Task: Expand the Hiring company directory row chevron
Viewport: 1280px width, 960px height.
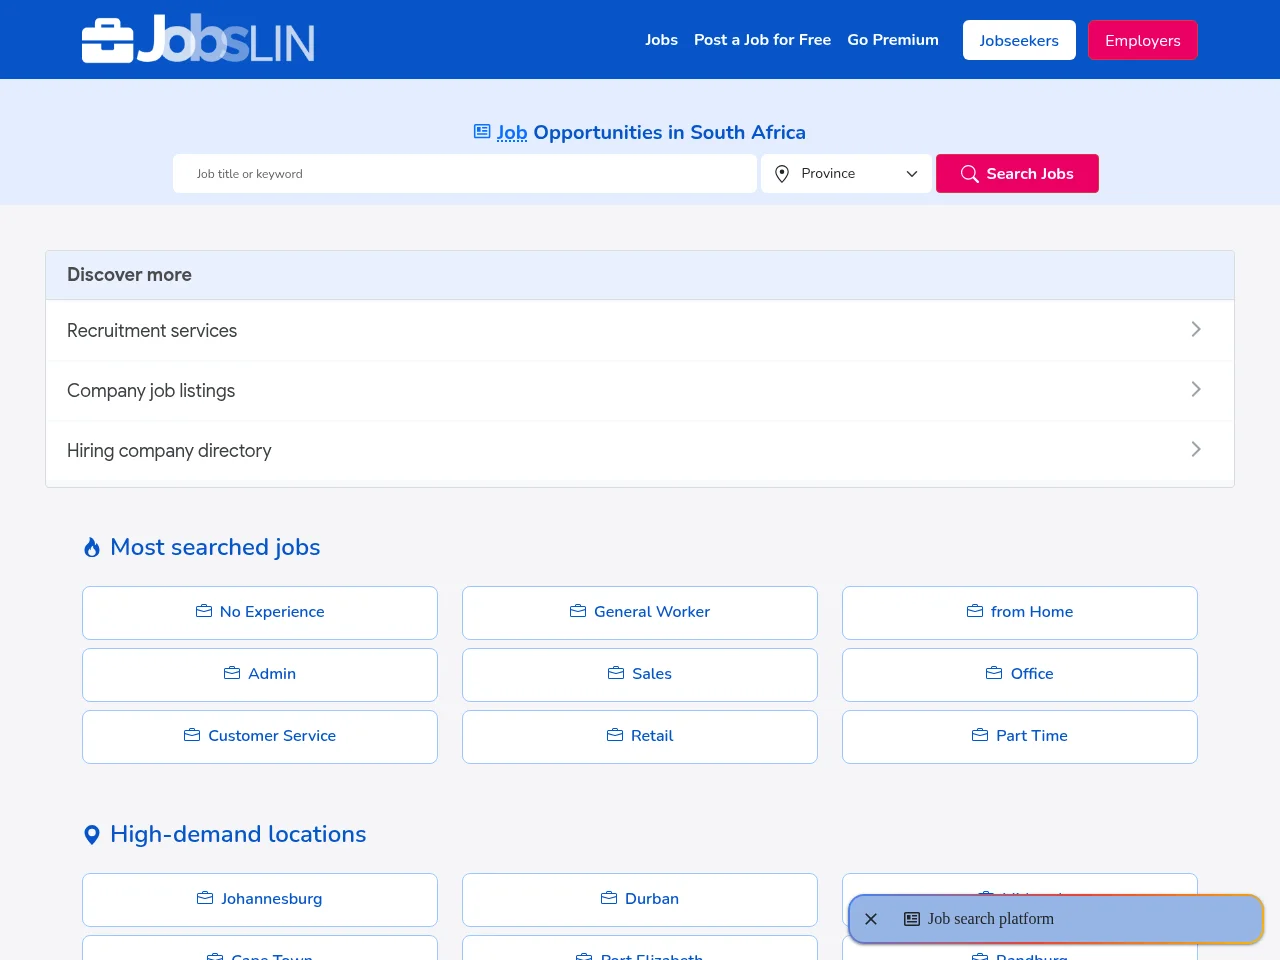Action: (1196, 449)
